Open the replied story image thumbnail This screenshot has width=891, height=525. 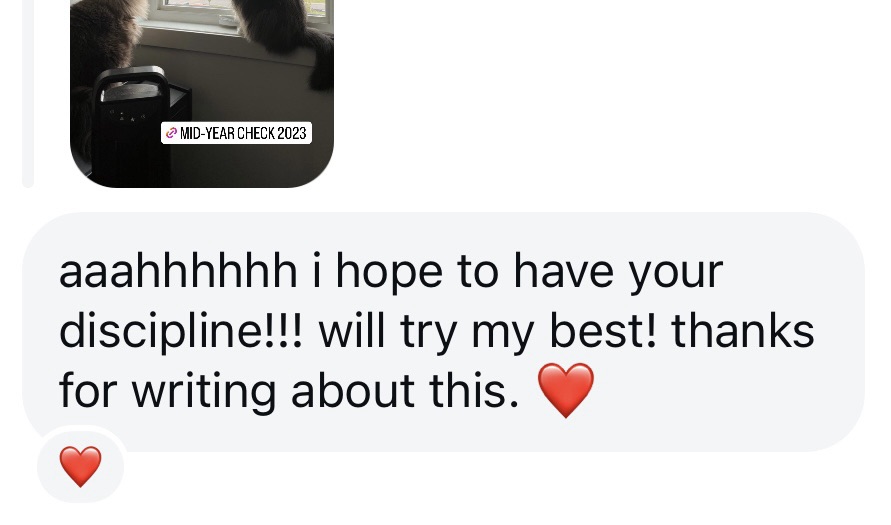202,94
